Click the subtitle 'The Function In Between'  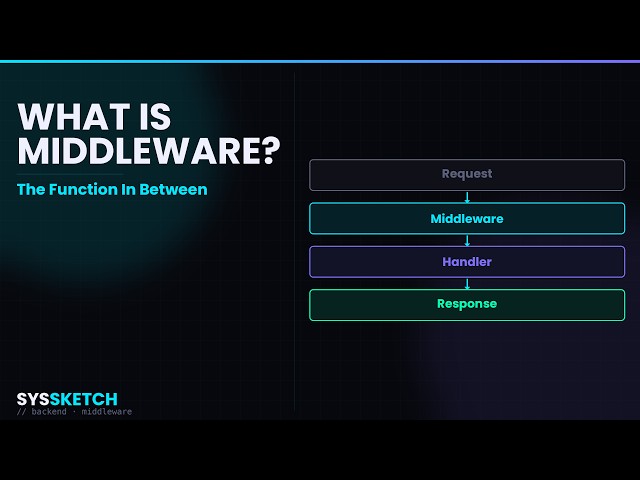112,189
